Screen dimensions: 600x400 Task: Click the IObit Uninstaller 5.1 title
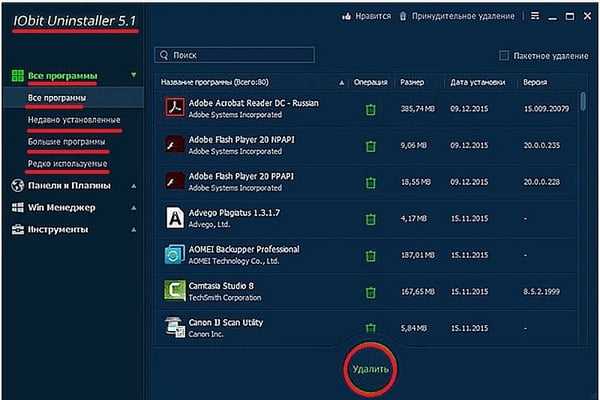click(75, 21)
